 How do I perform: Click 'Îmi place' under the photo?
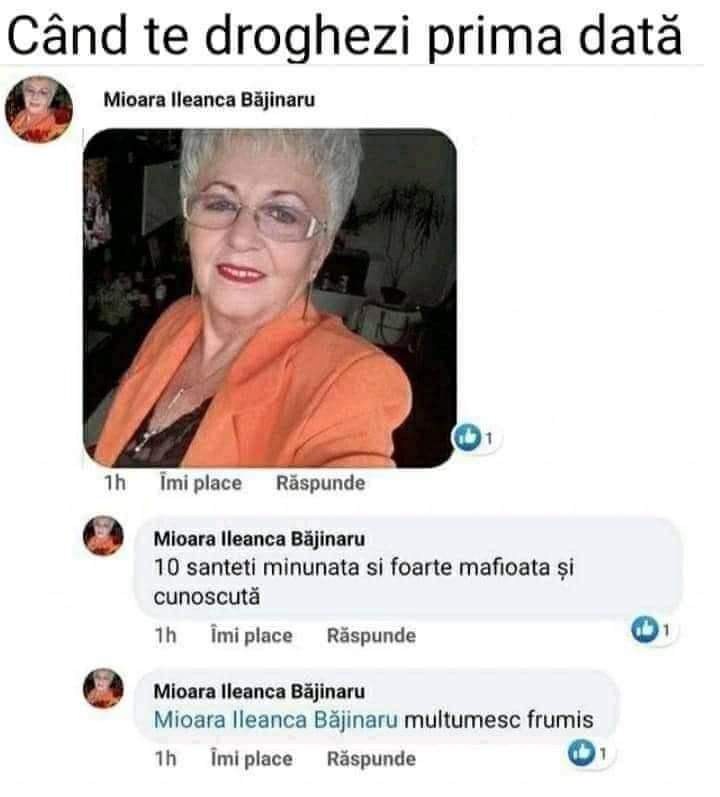201,483
